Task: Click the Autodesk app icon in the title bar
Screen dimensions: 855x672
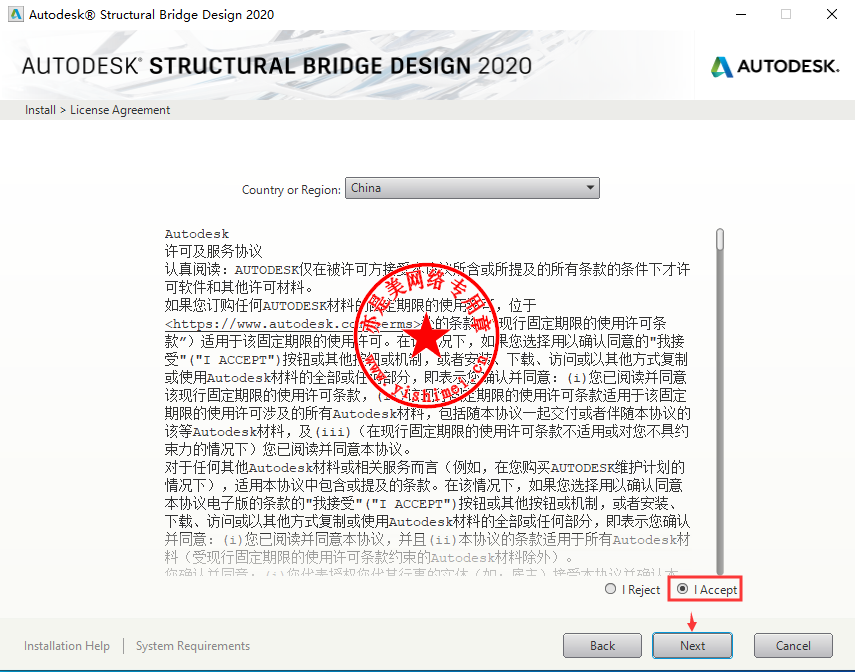Action: tap(16, 14)
